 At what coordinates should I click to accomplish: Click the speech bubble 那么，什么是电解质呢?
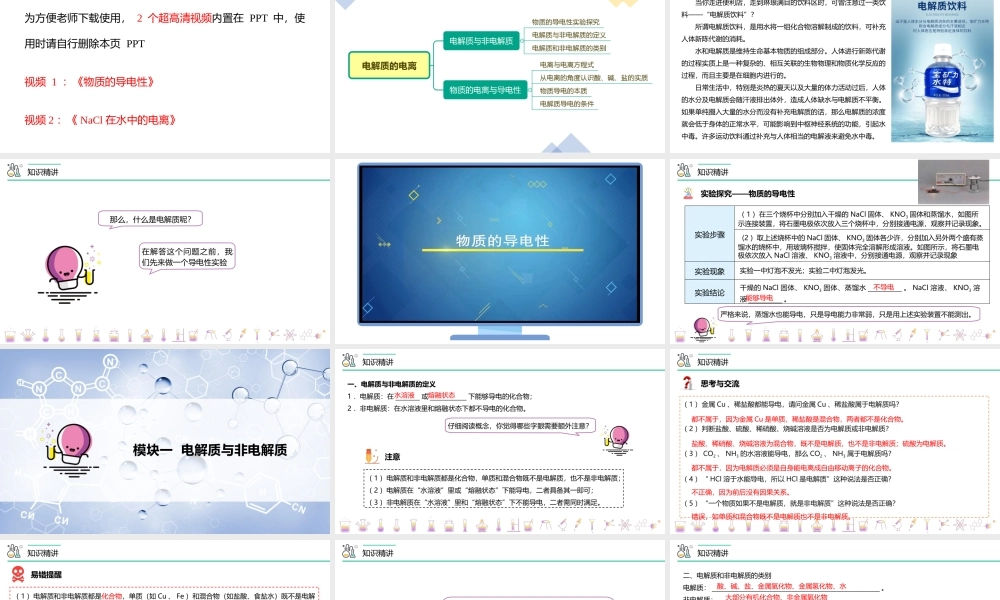click(x=151, y=219)
